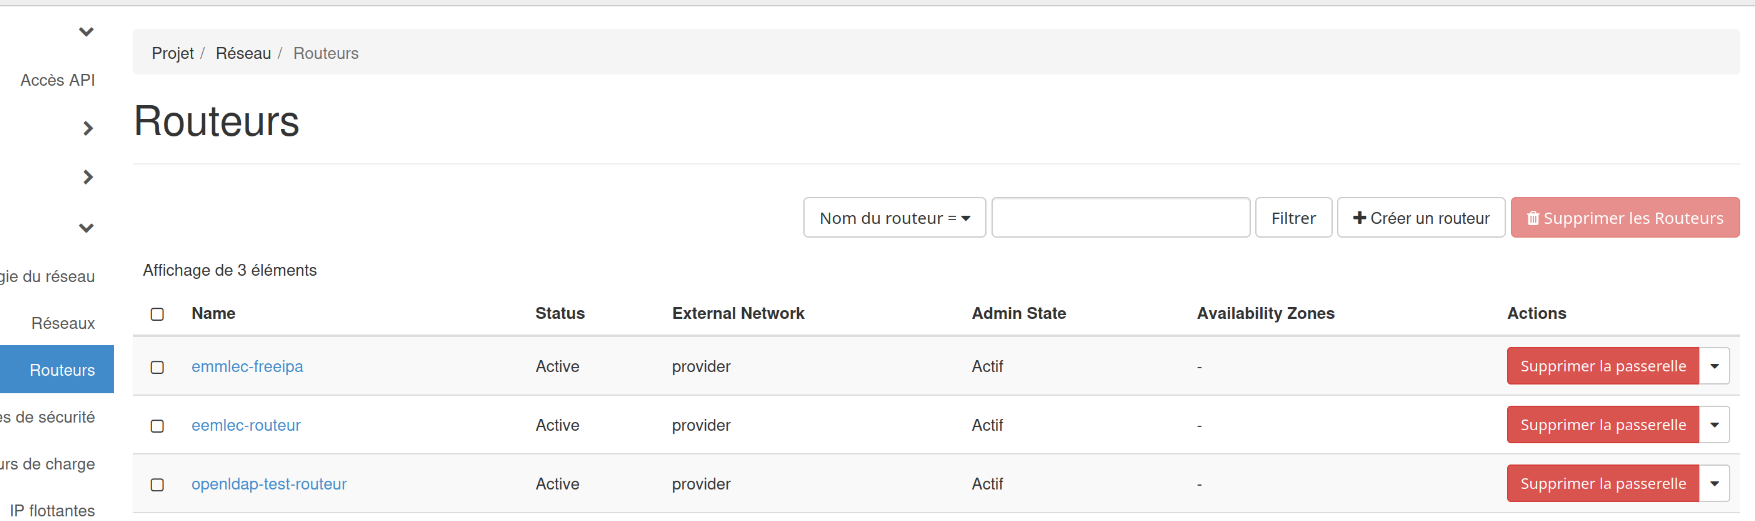Screen dimensions: 1755x521
Task: Navigate to Réseau in the breadcrumb
Action: tap(243, 53)
